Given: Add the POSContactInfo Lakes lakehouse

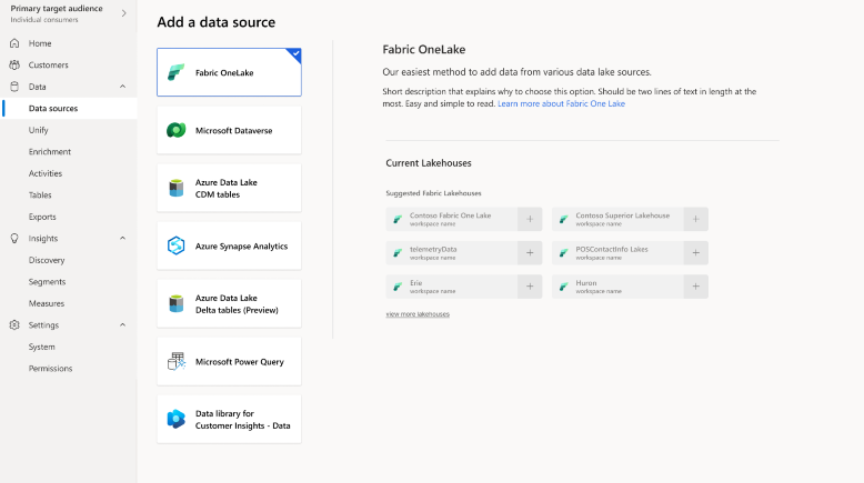Looking at the screenshot, I should pyautogui.click(x=696, y=253).
